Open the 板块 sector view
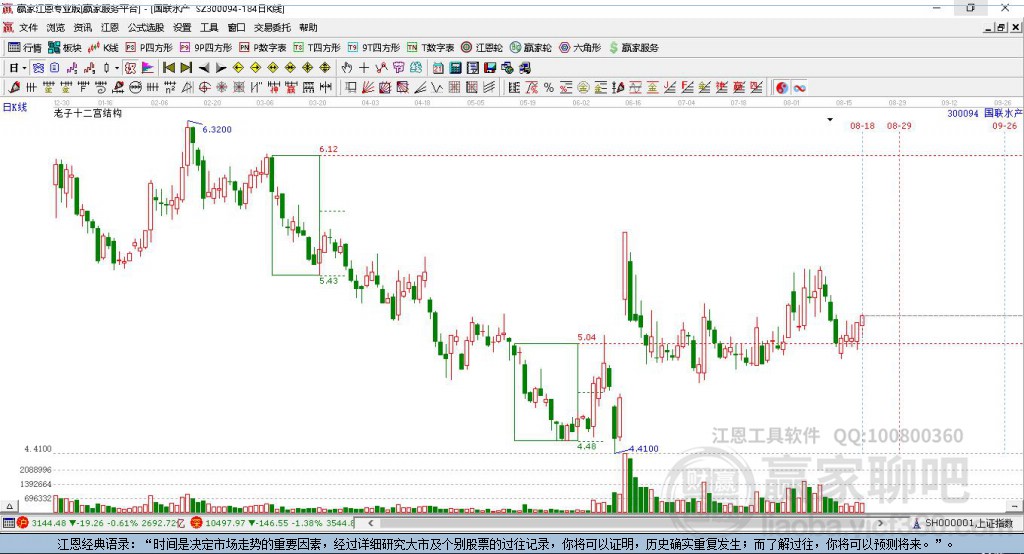Viewport: 1024px width, 554px height. [x=65, y=48]
